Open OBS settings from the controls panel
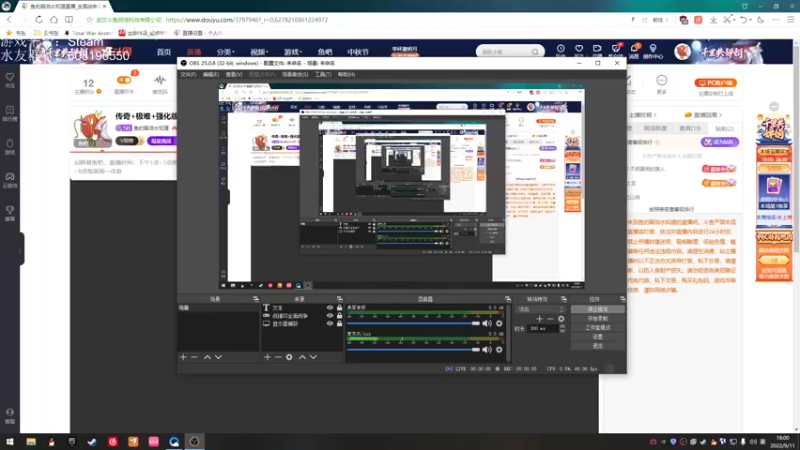 (x=597, y=337)
